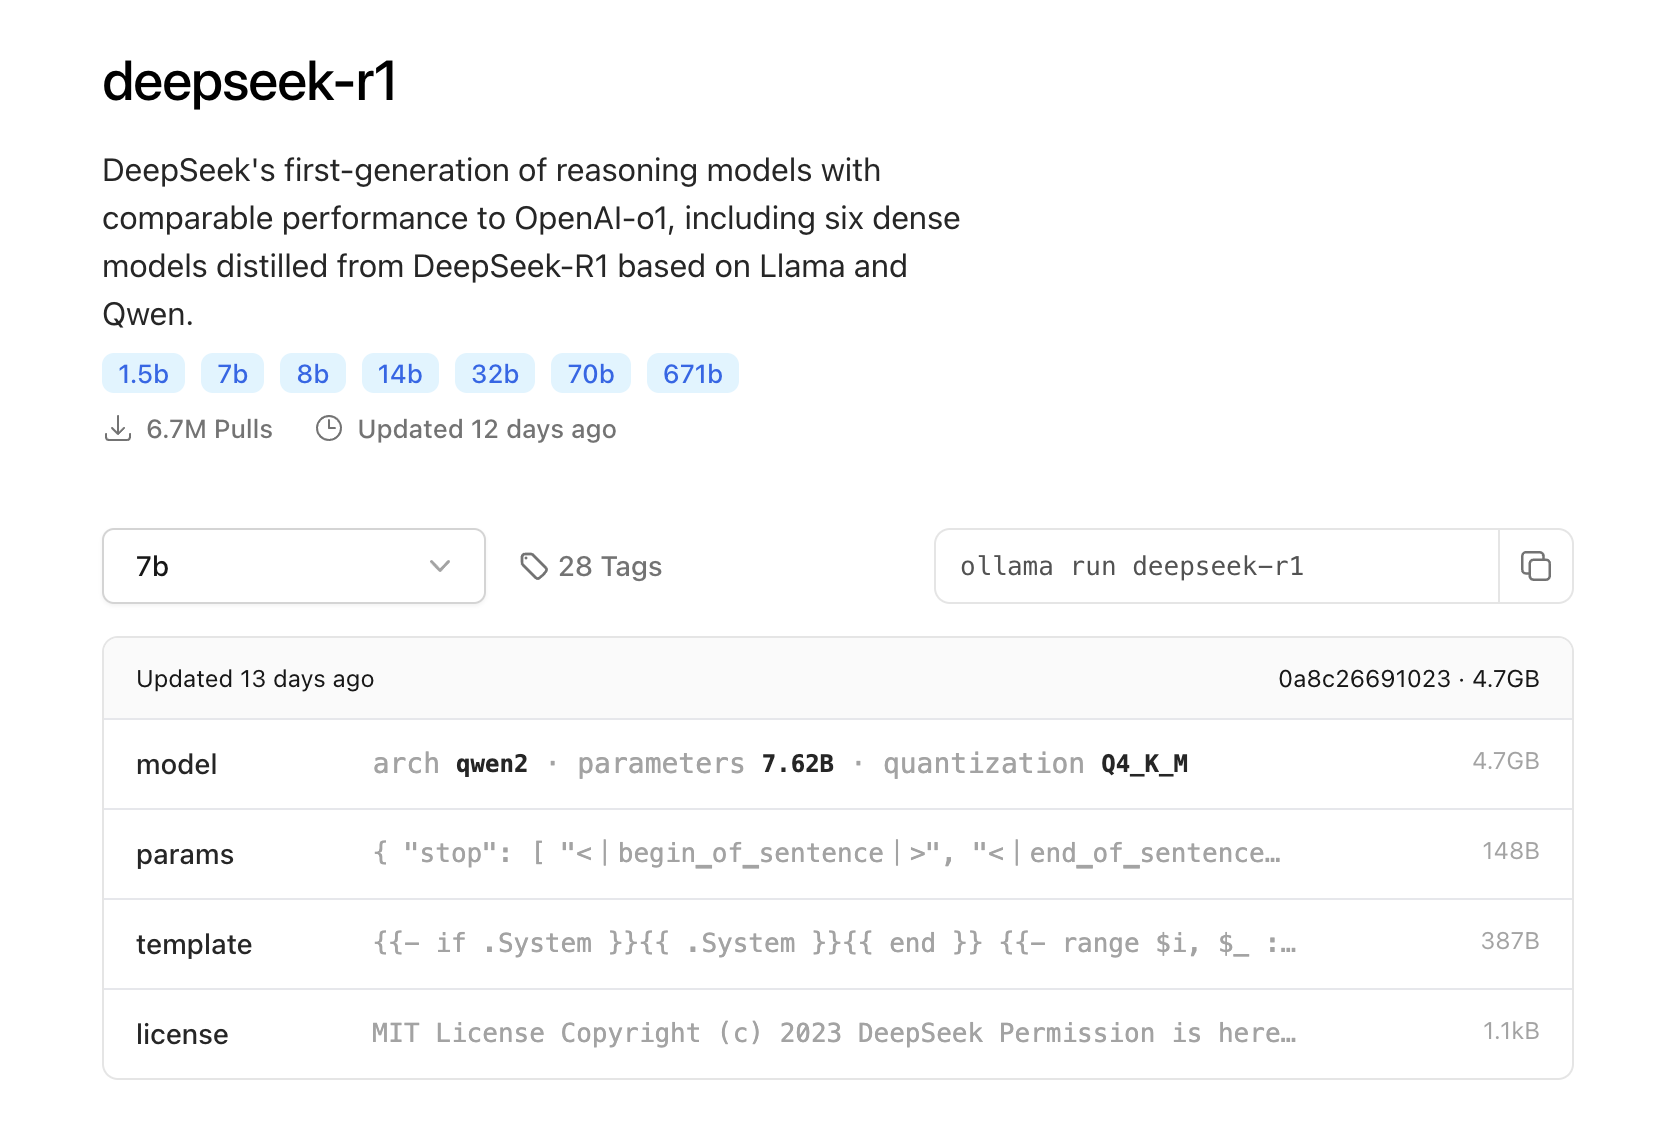
Task: Choose the 32b size badge
Action: pos(495,374)
